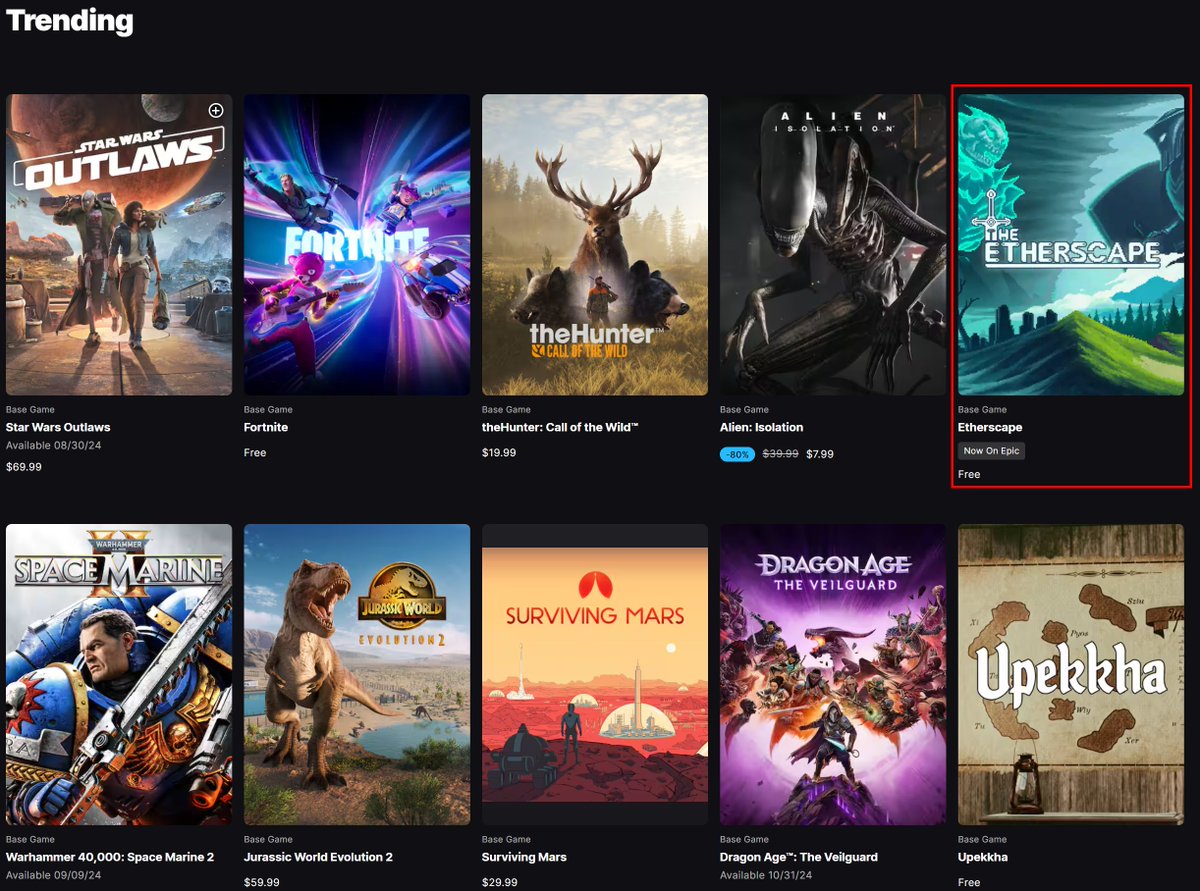Click the Warhammer 40,000: Space Marine 2 title

pos(110,857)
